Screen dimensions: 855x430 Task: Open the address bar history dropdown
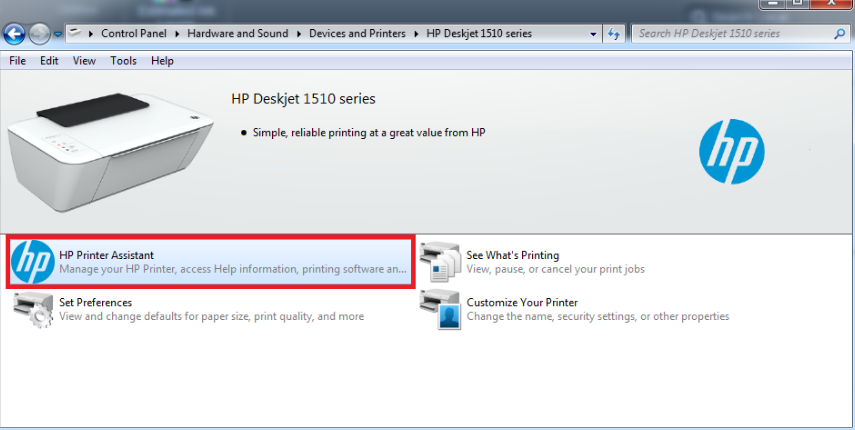coord(593,34)
